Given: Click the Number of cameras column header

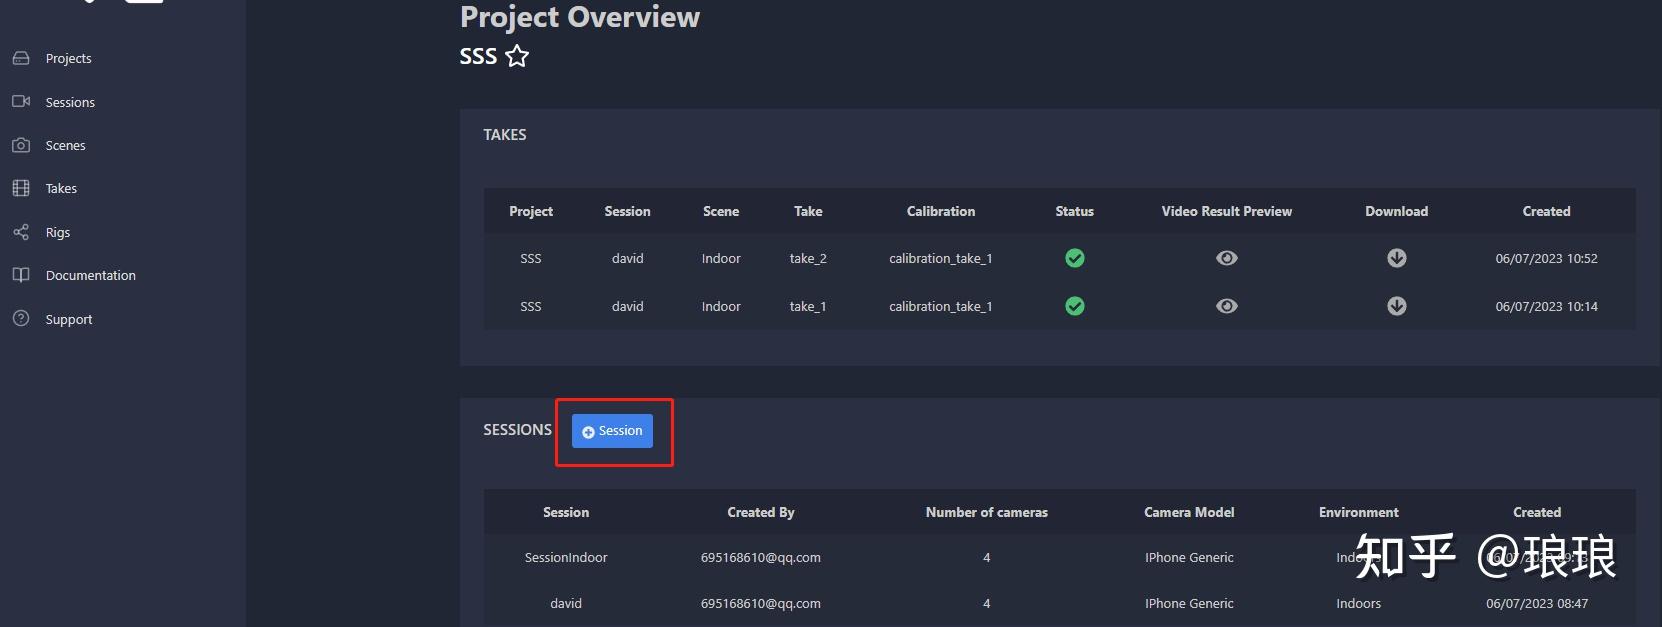Looking at the screenshot, I should [x=987, y=512].
